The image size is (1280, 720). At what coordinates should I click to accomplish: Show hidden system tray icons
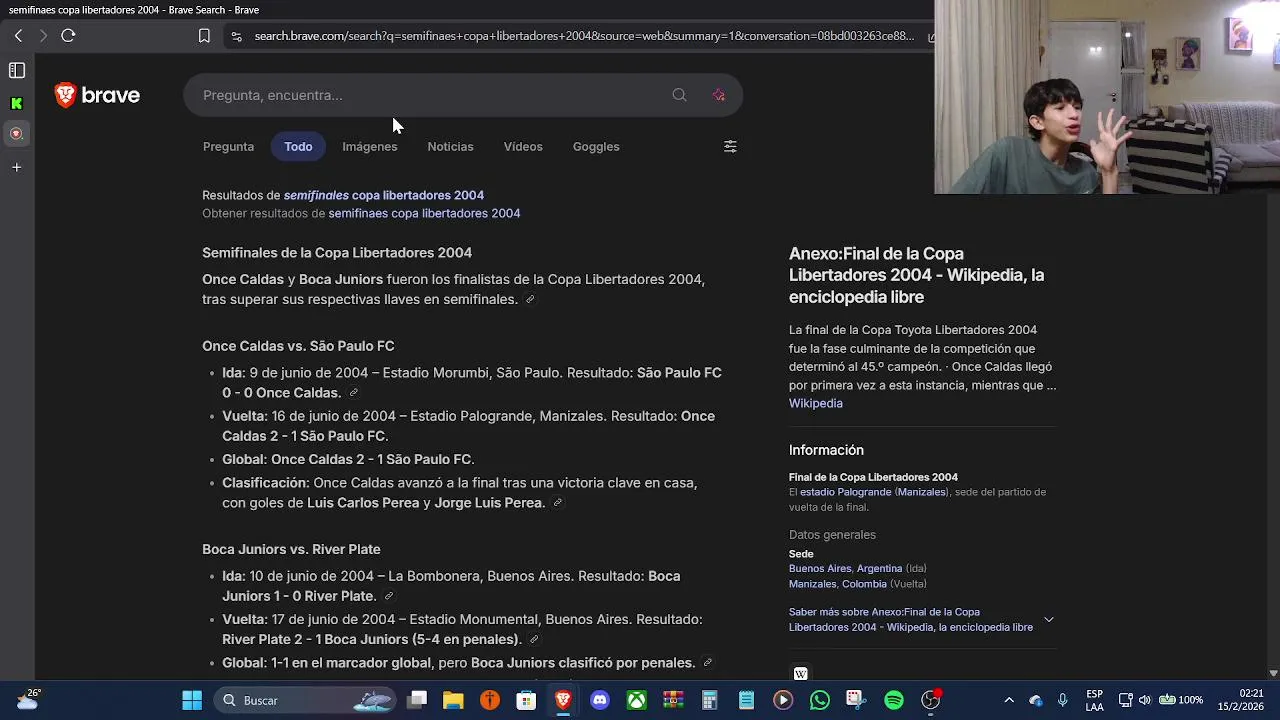tap(1008, 700)
